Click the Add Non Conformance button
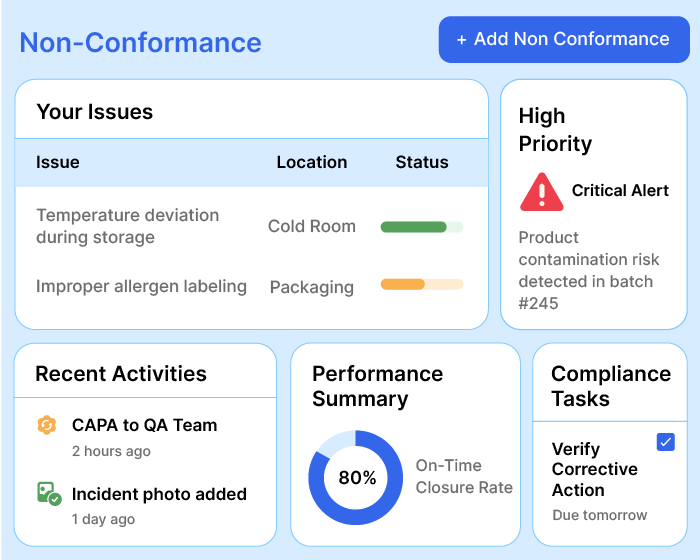This screenshot has width=700, height=560. 563,40
